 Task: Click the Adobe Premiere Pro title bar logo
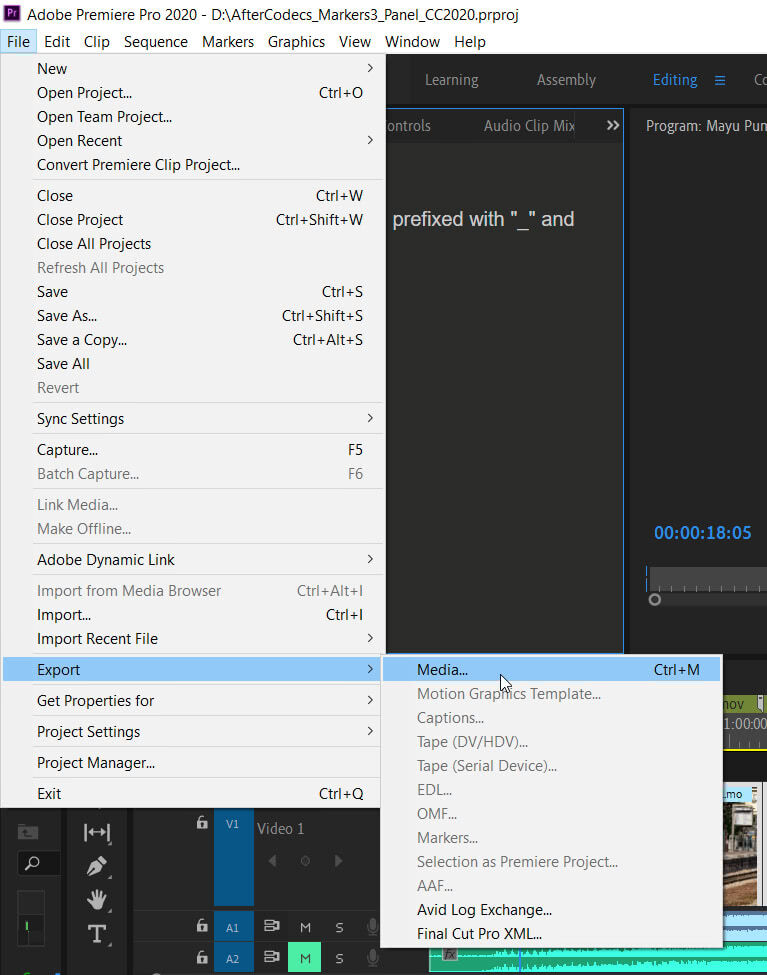[12, 12]
